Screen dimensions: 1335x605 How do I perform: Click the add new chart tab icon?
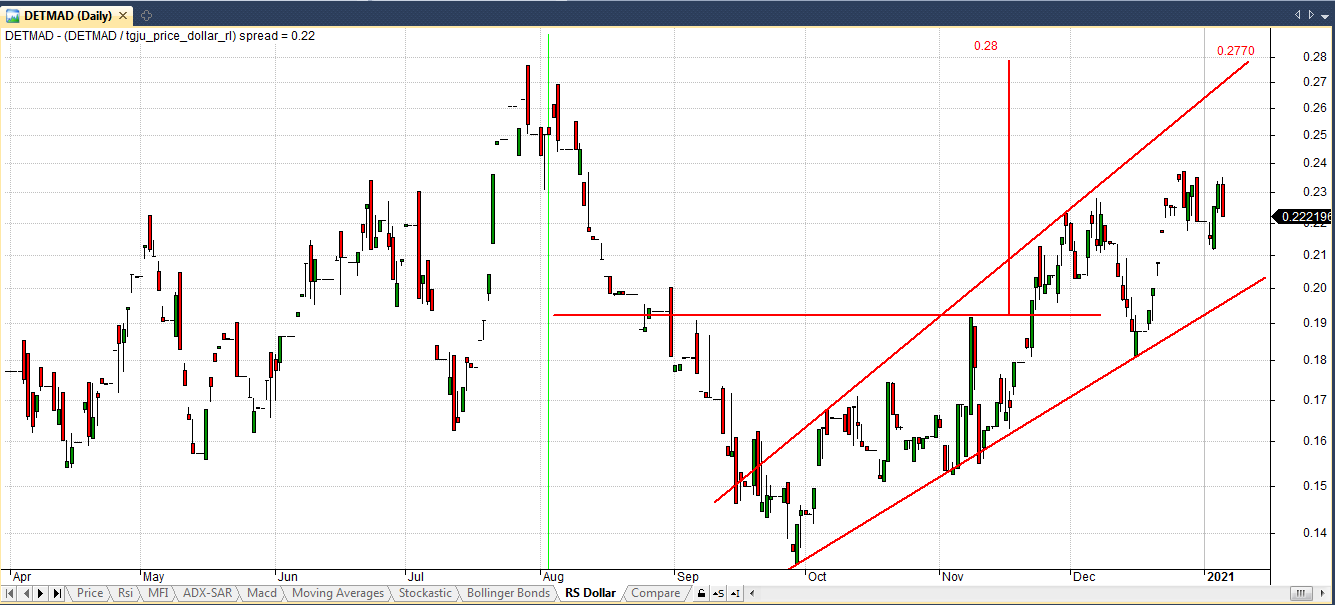(146, 14)
